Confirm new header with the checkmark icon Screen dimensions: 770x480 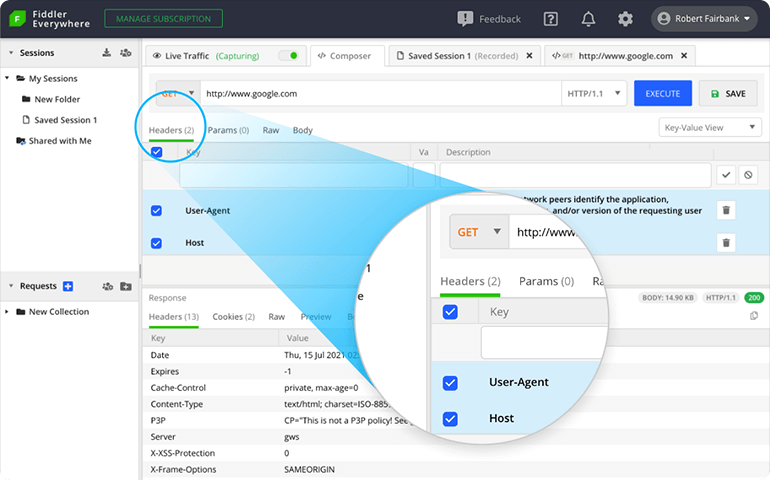(x=726, y=175)
